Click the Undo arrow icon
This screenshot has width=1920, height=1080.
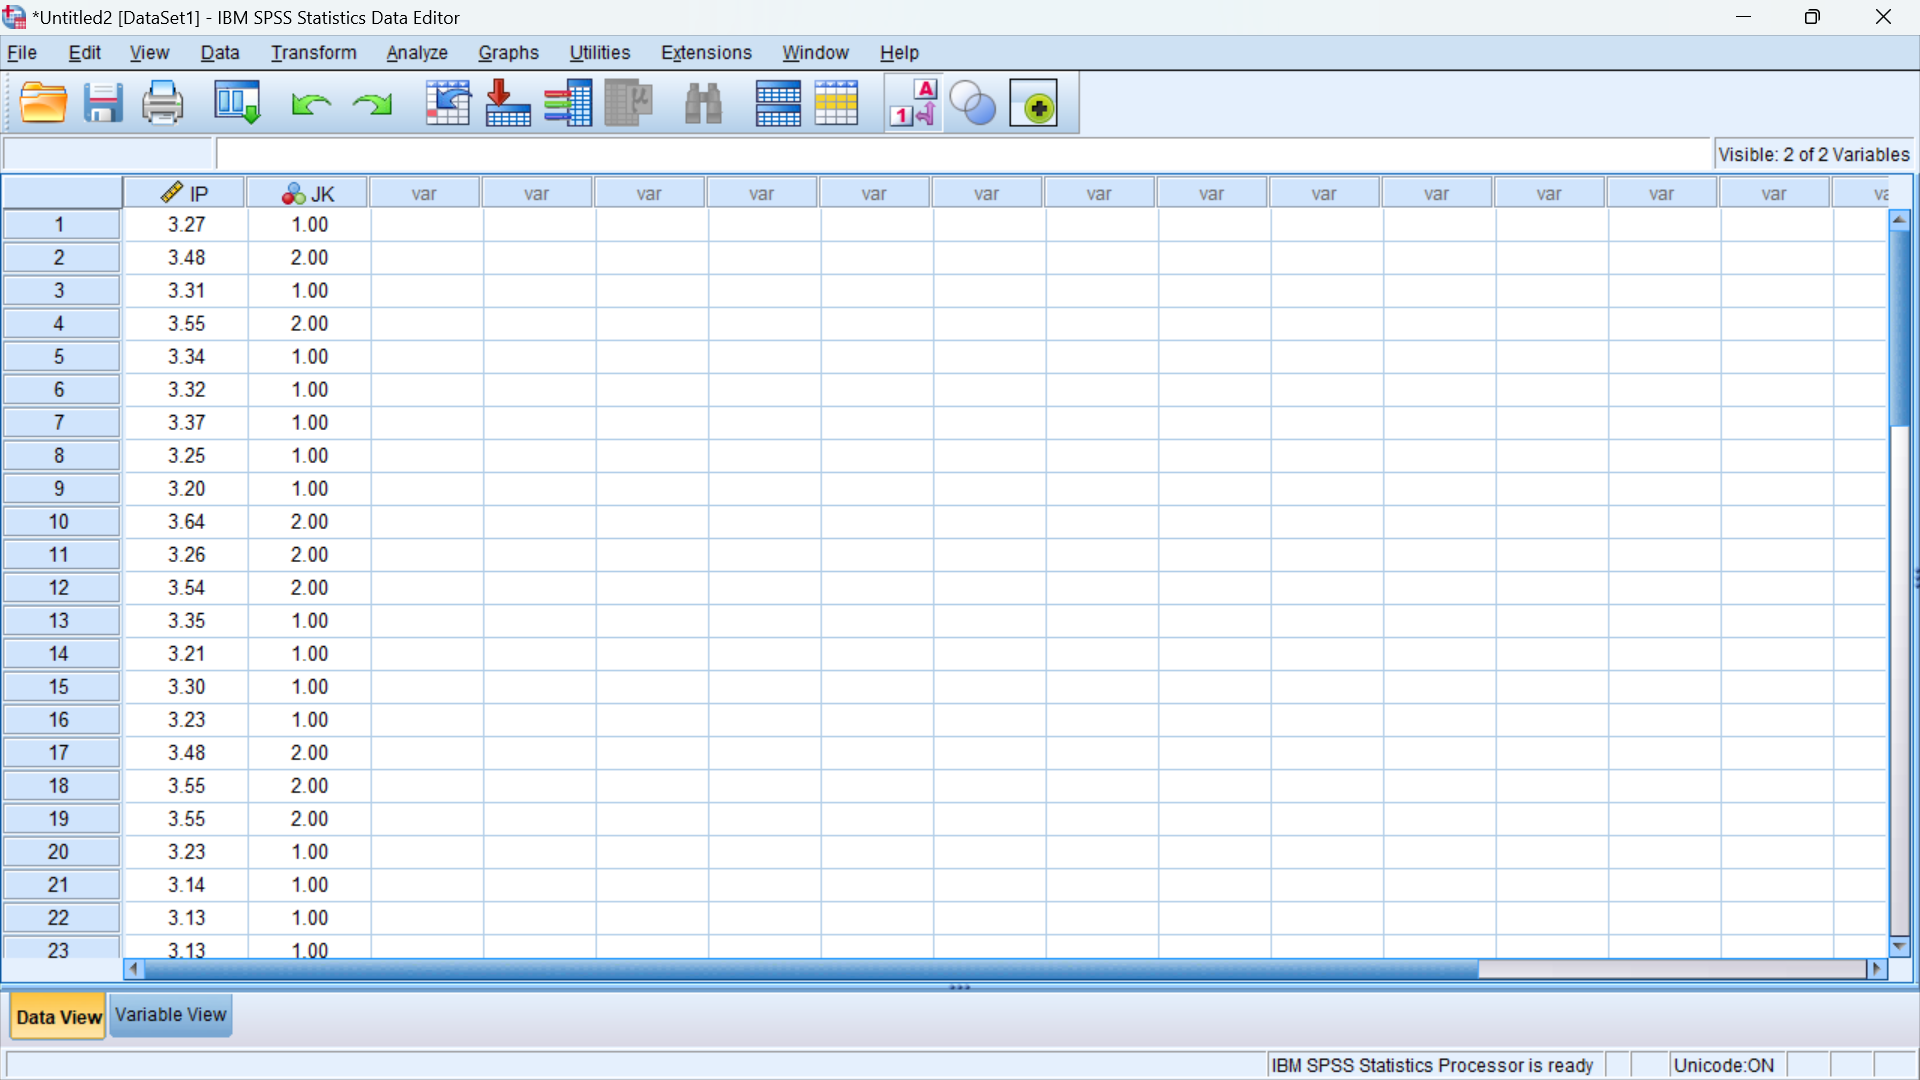[x=311, y=104]
